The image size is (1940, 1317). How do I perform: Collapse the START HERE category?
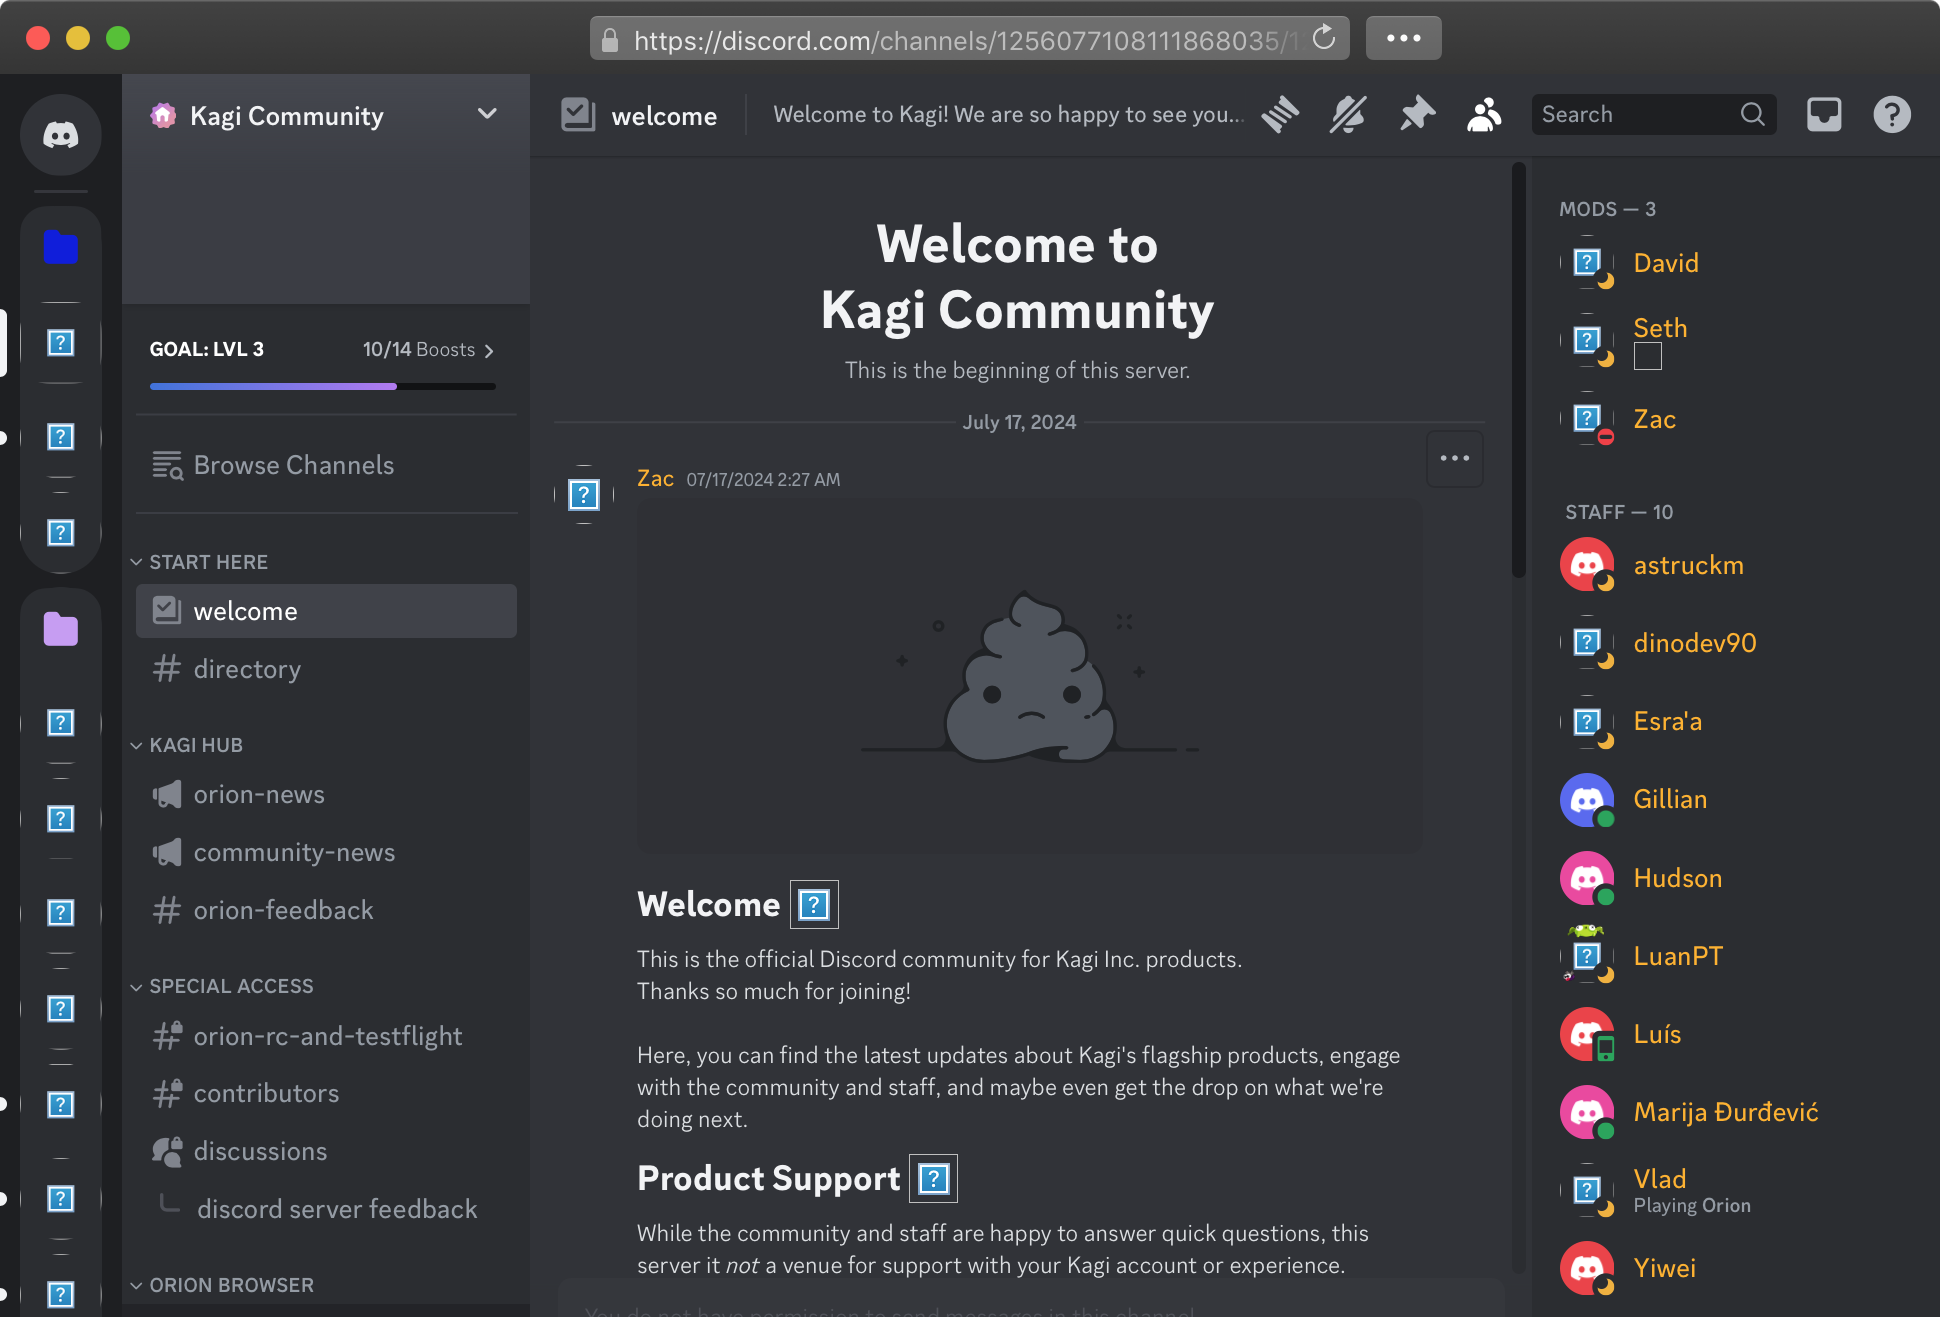tap(208, 562)
